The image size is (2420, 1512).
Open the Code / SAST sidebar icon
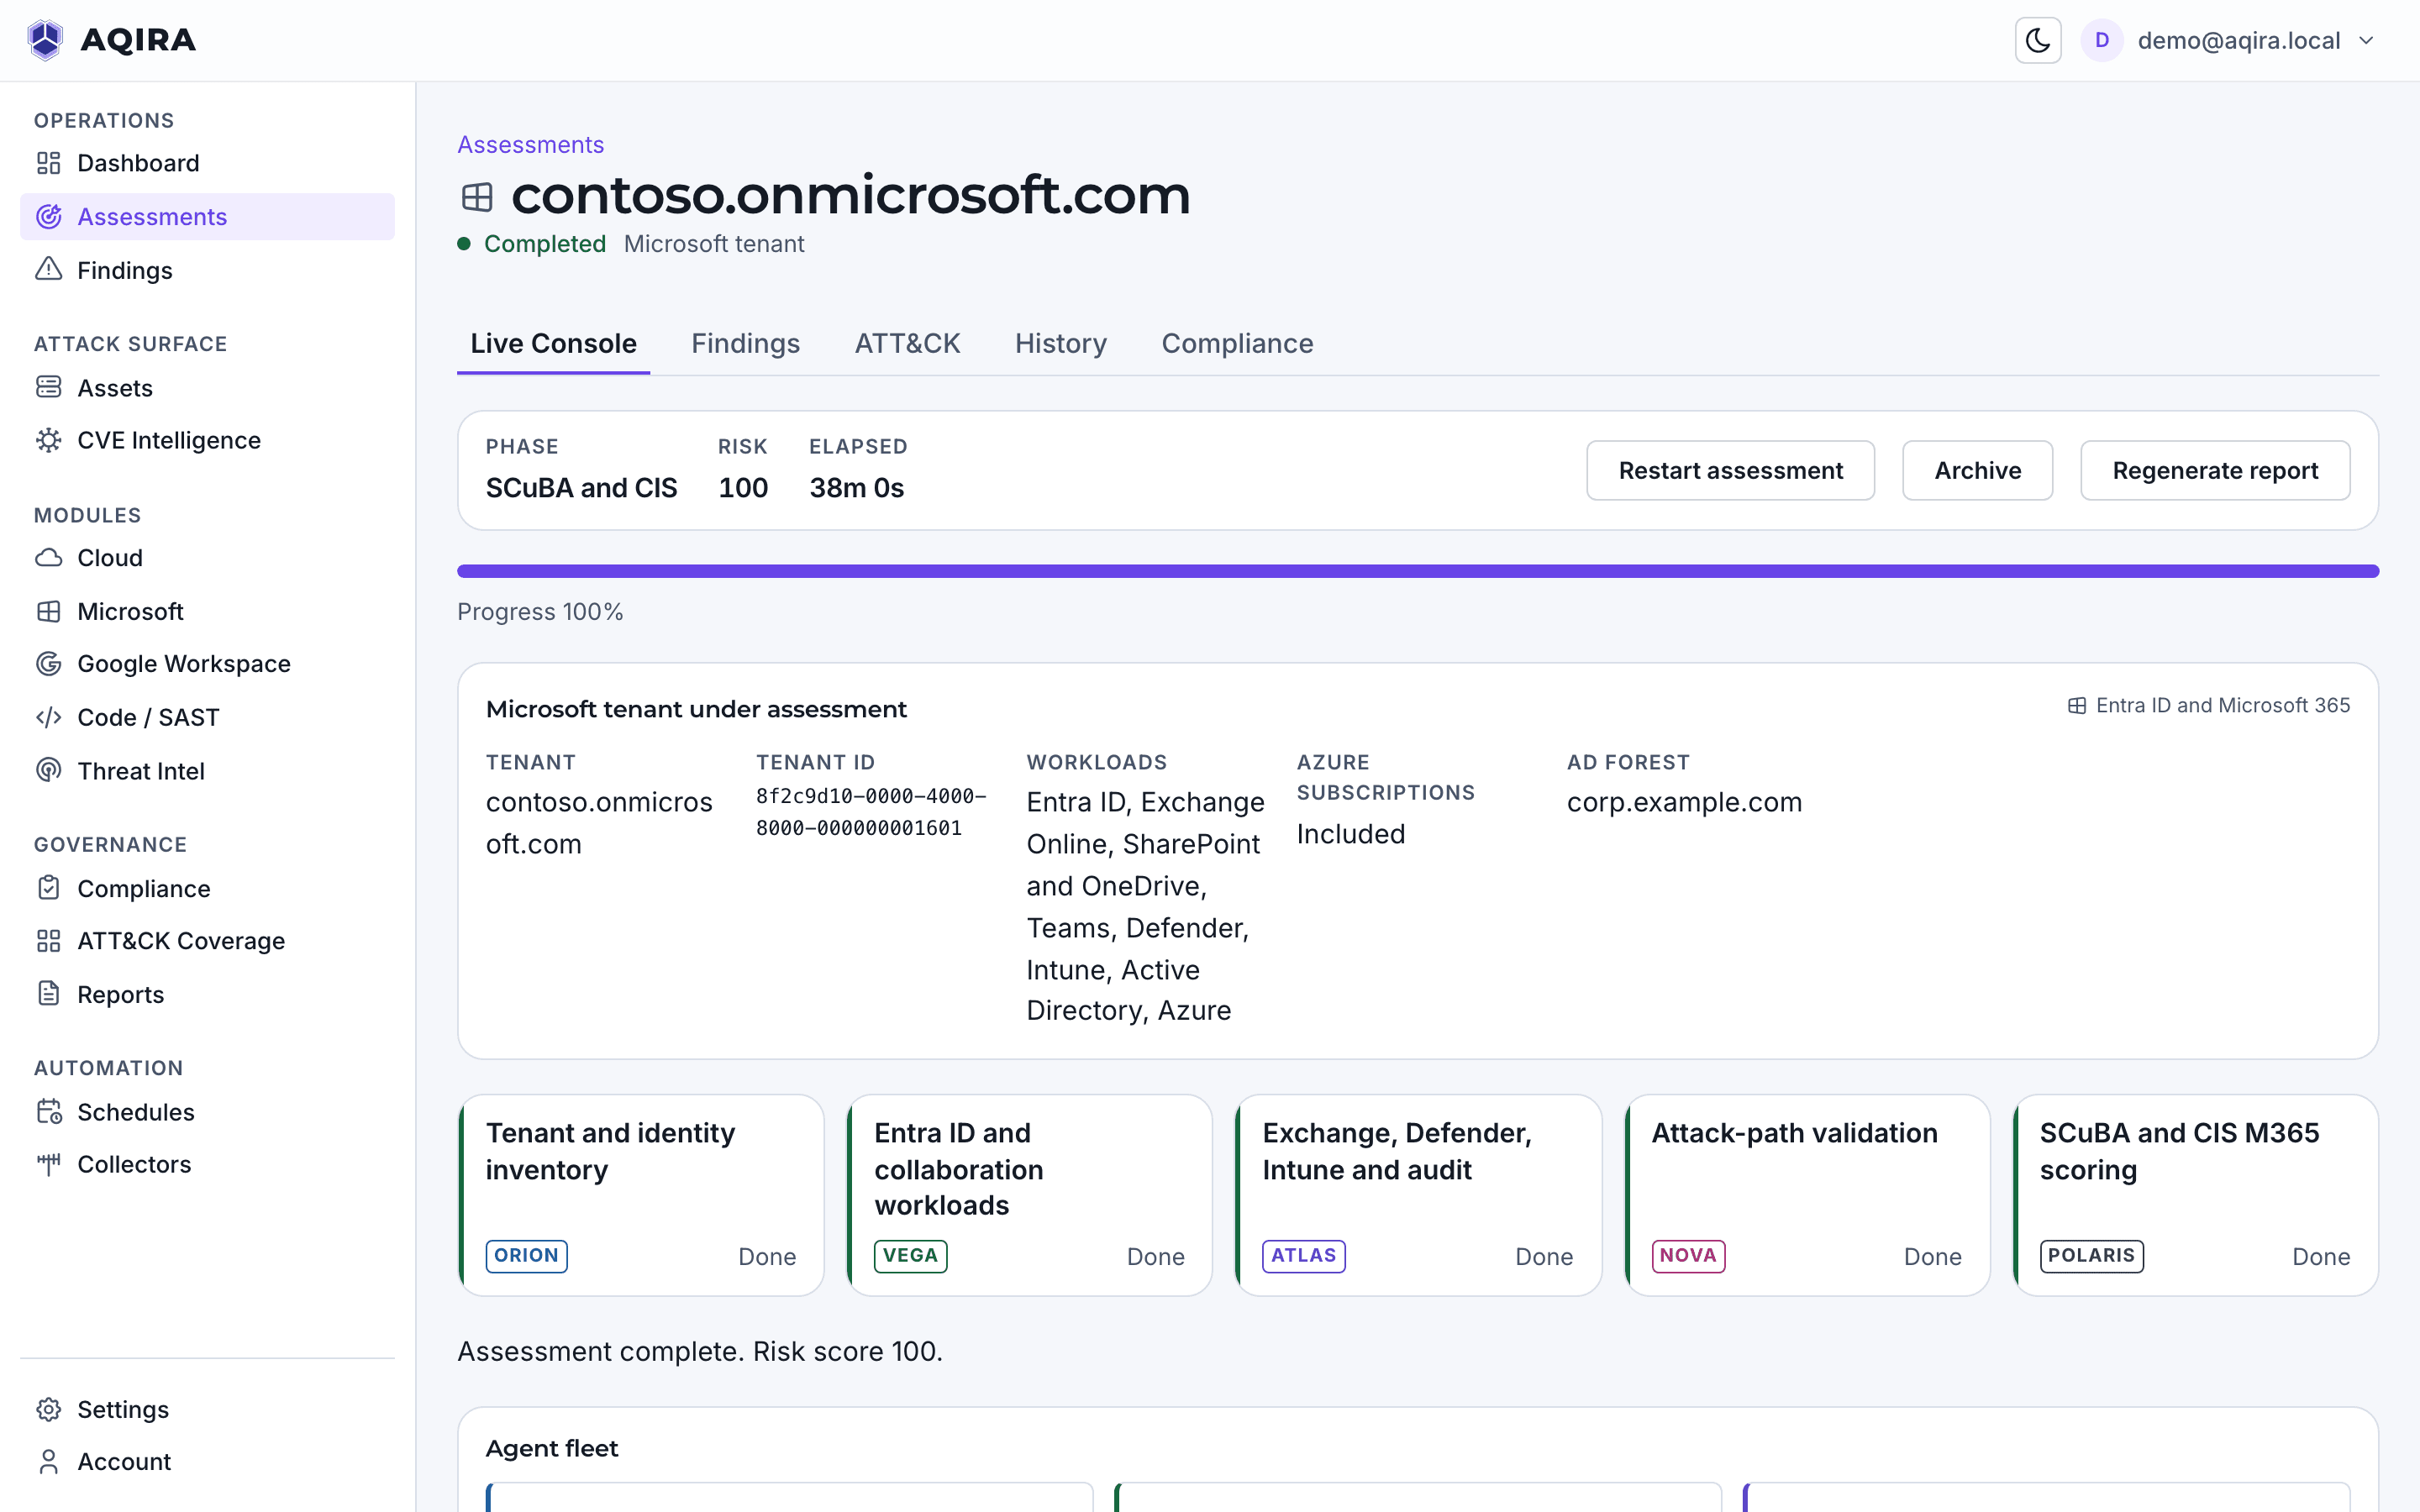(48, 717)
